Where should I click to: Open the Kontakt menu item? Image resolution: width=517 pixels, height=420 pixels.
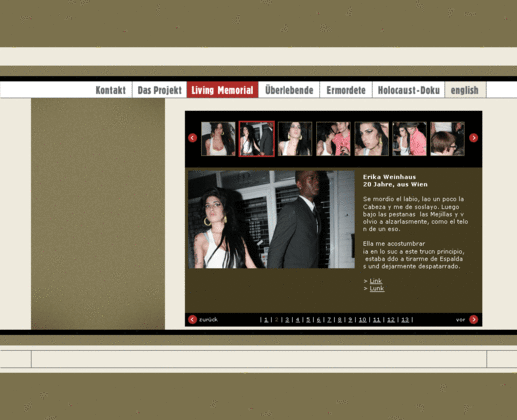point(111,90)
